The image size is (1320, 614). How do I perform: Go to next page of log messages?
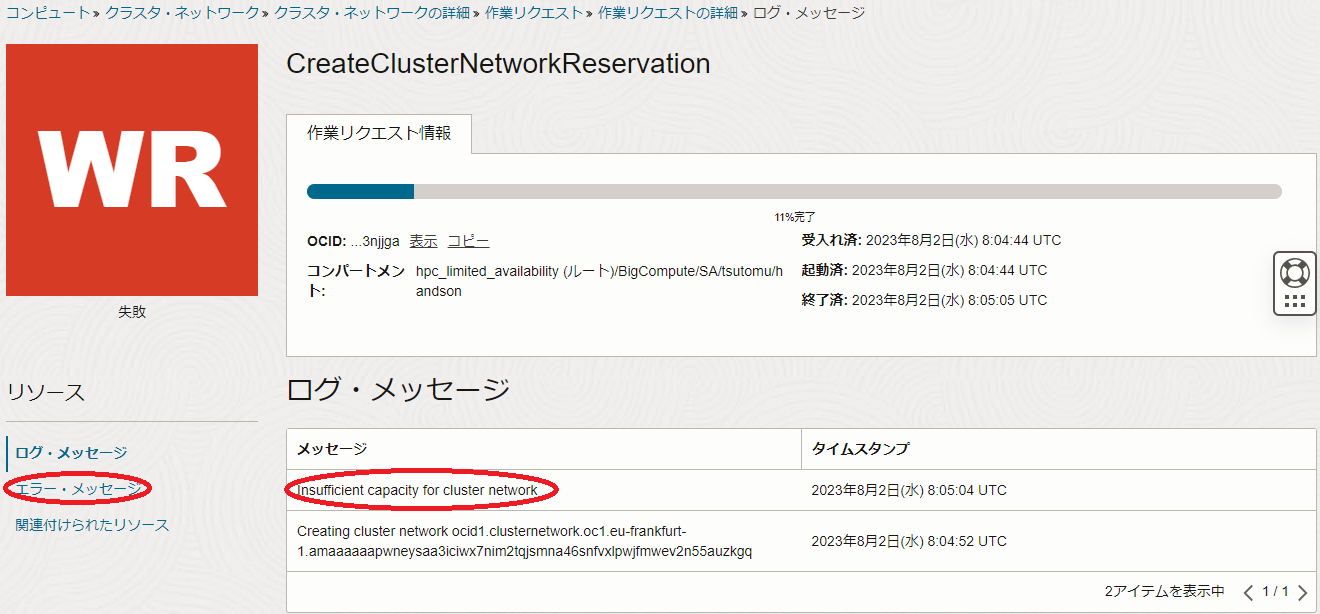[1302, 592]
